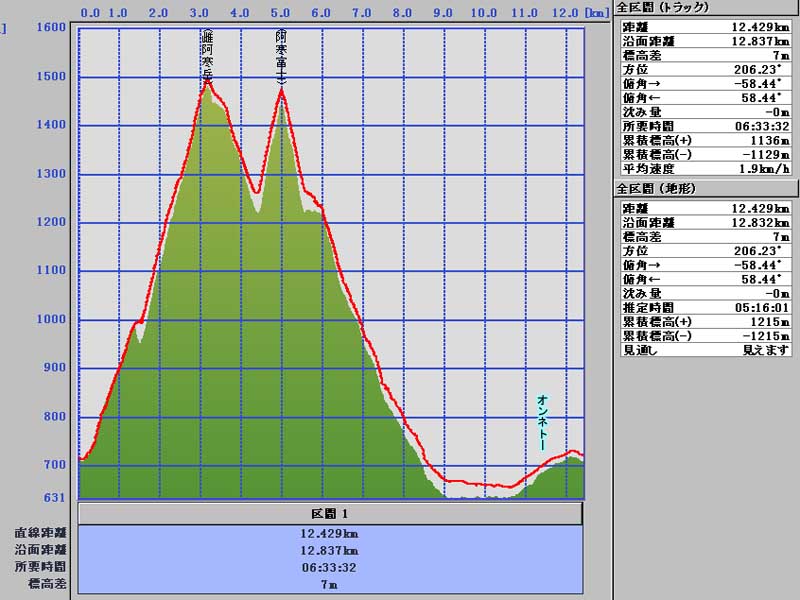Click the 12.0 km distance axis label

[x=564, y=13]
